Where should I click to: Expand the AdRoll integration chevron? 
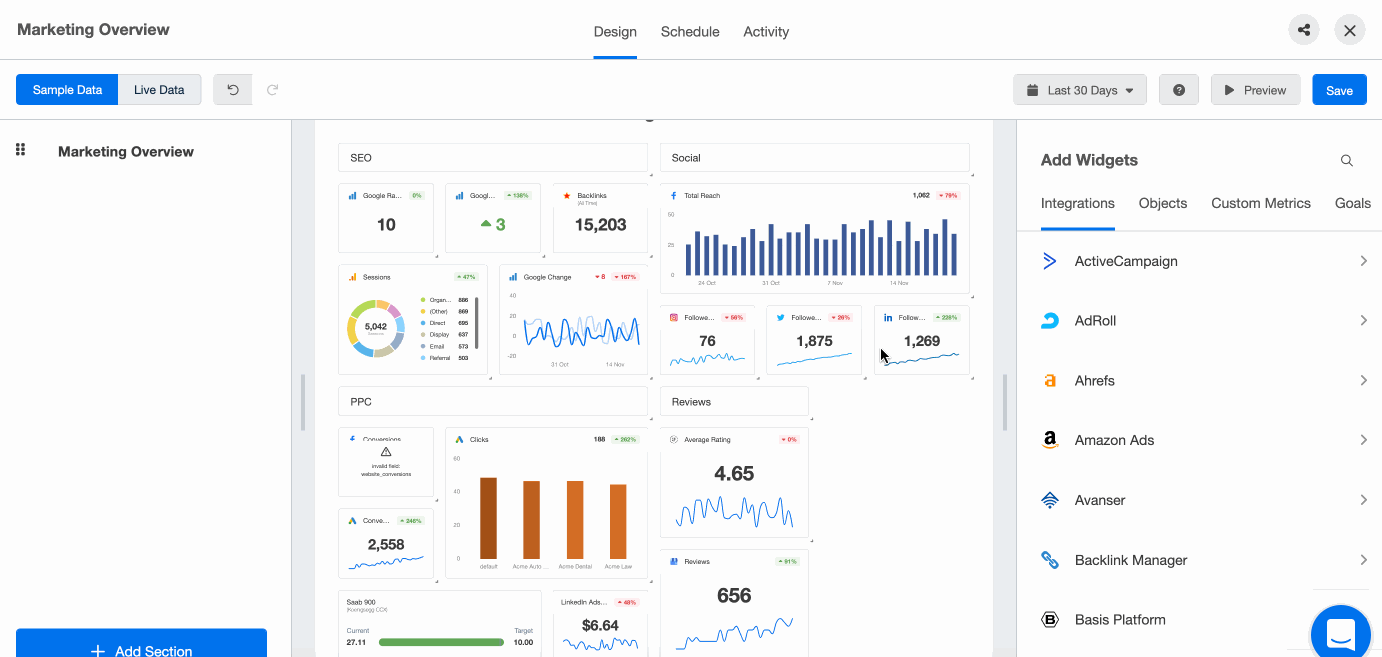coord(1363,321)
